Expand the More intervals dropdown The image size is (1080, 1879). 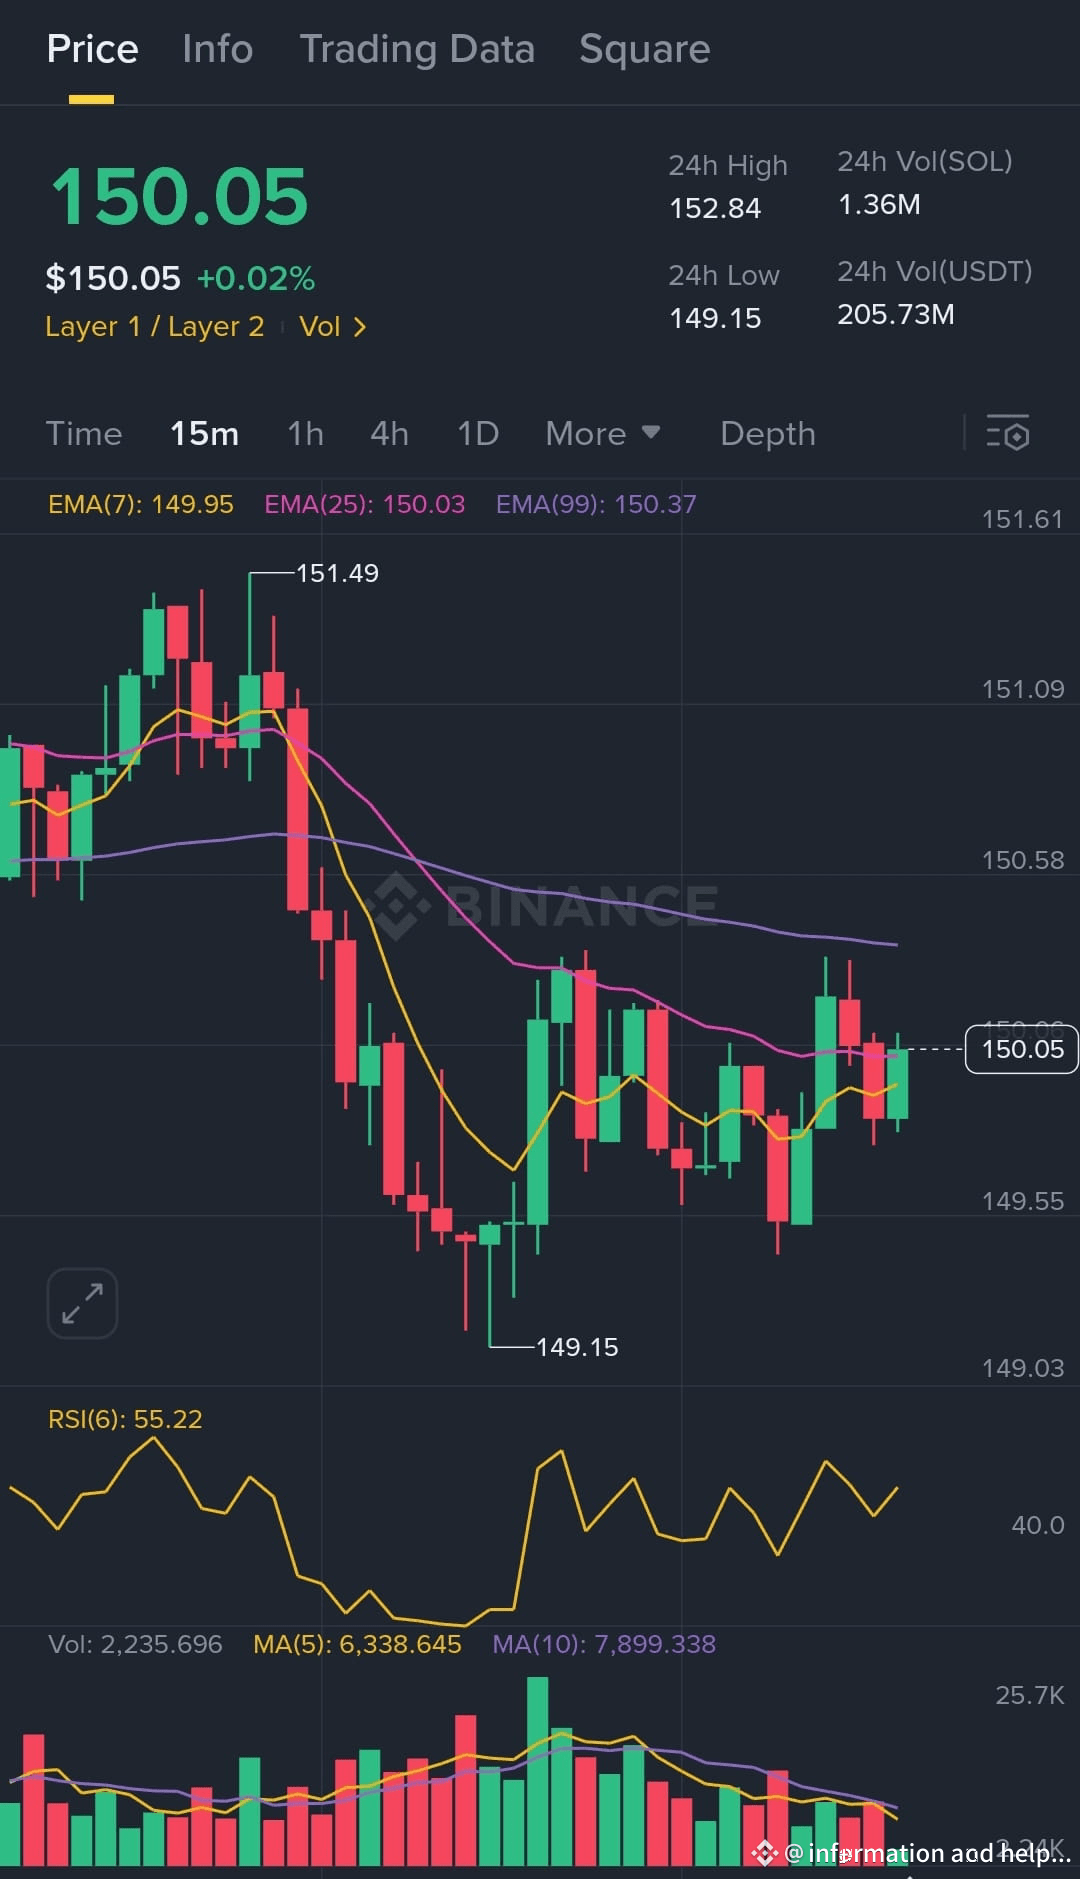pos(603,433)
